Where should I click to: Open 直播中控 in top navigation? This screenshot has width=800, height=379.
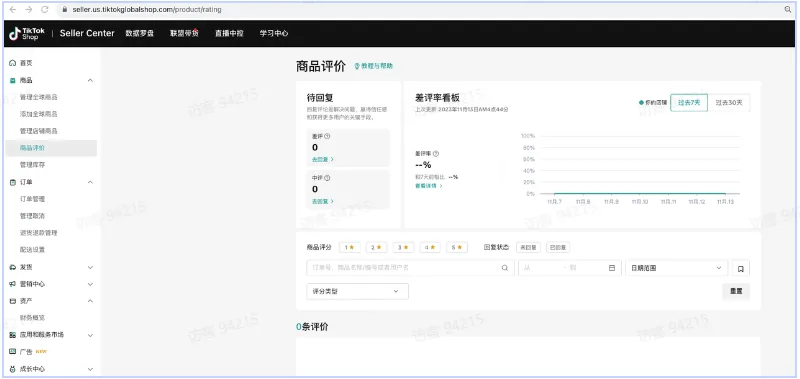229,33
